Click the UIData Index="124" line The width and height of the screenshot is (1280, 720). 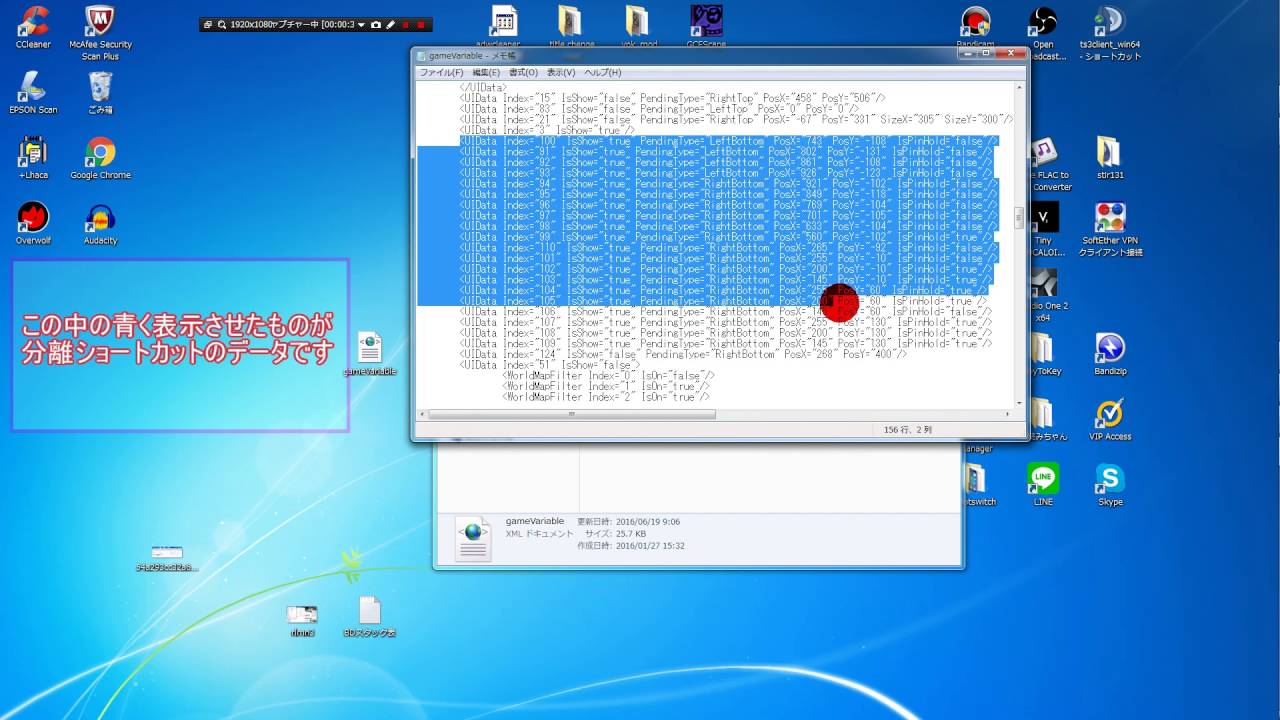coord(683,354)
